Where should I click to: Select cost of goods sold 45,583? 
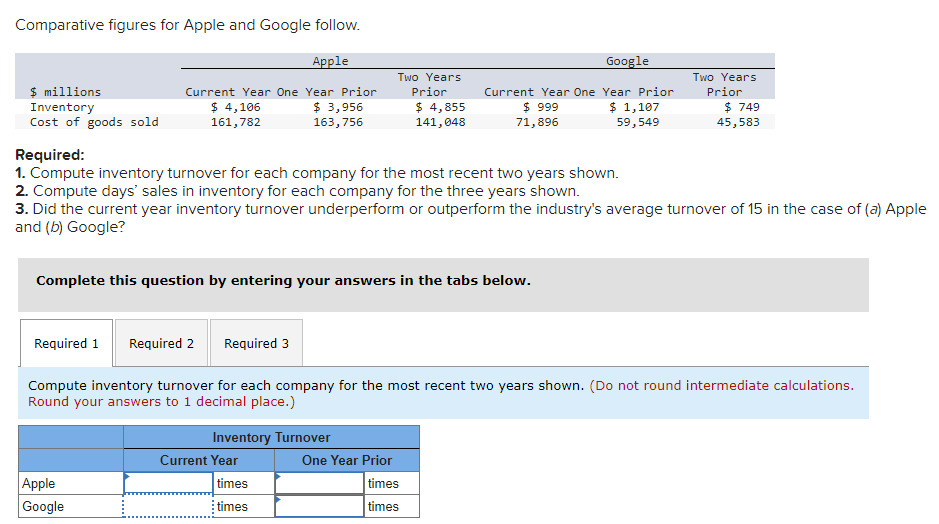click(x=738, y=122)
